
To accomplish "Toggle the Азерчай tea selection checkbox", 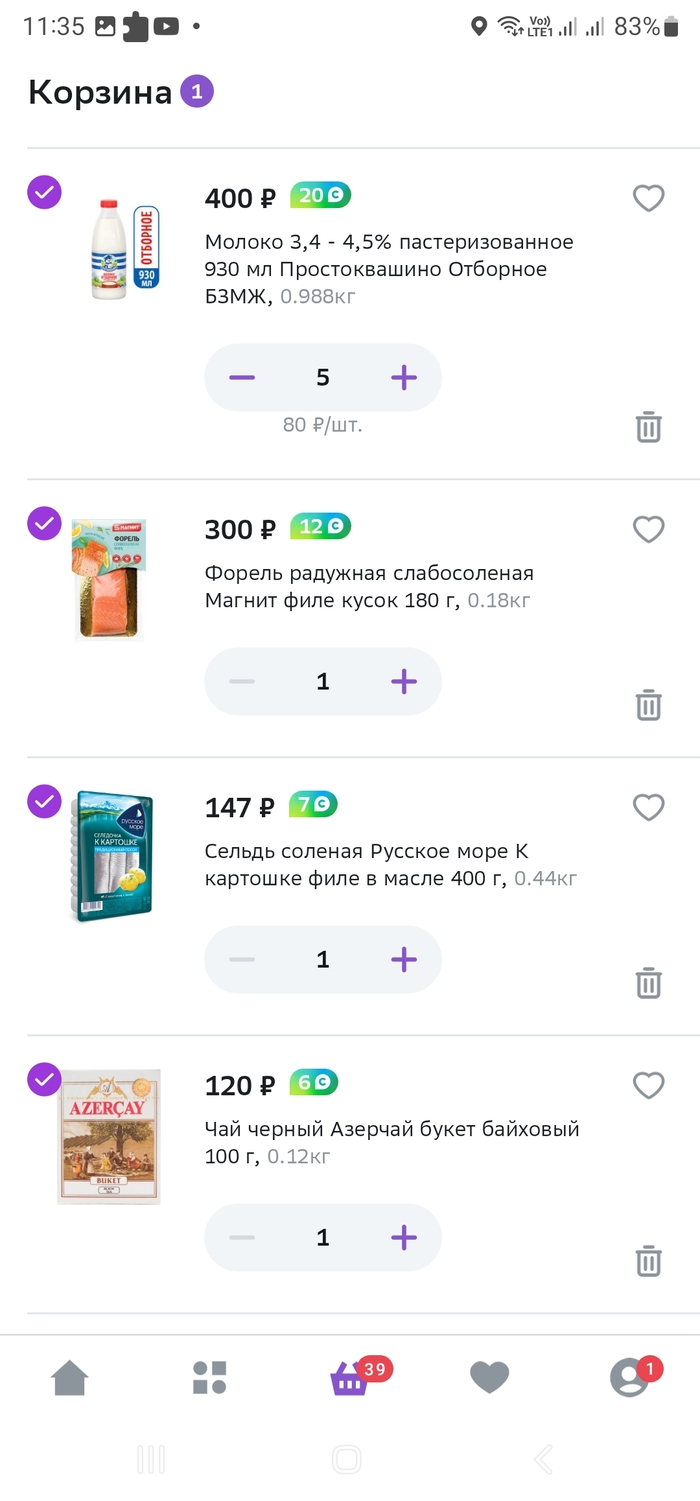I will (44, 1079).
